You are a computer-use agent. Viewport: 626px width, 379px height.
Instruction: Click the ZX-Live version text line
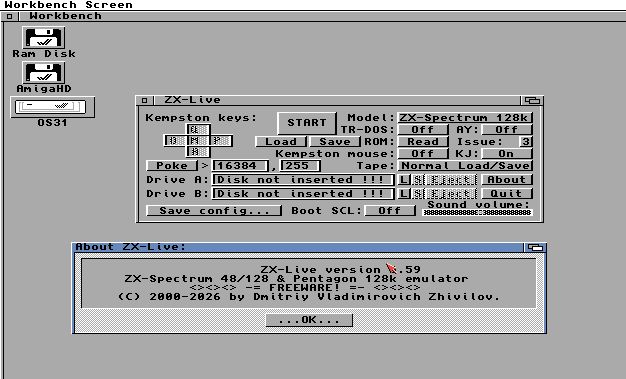point(341,270)
